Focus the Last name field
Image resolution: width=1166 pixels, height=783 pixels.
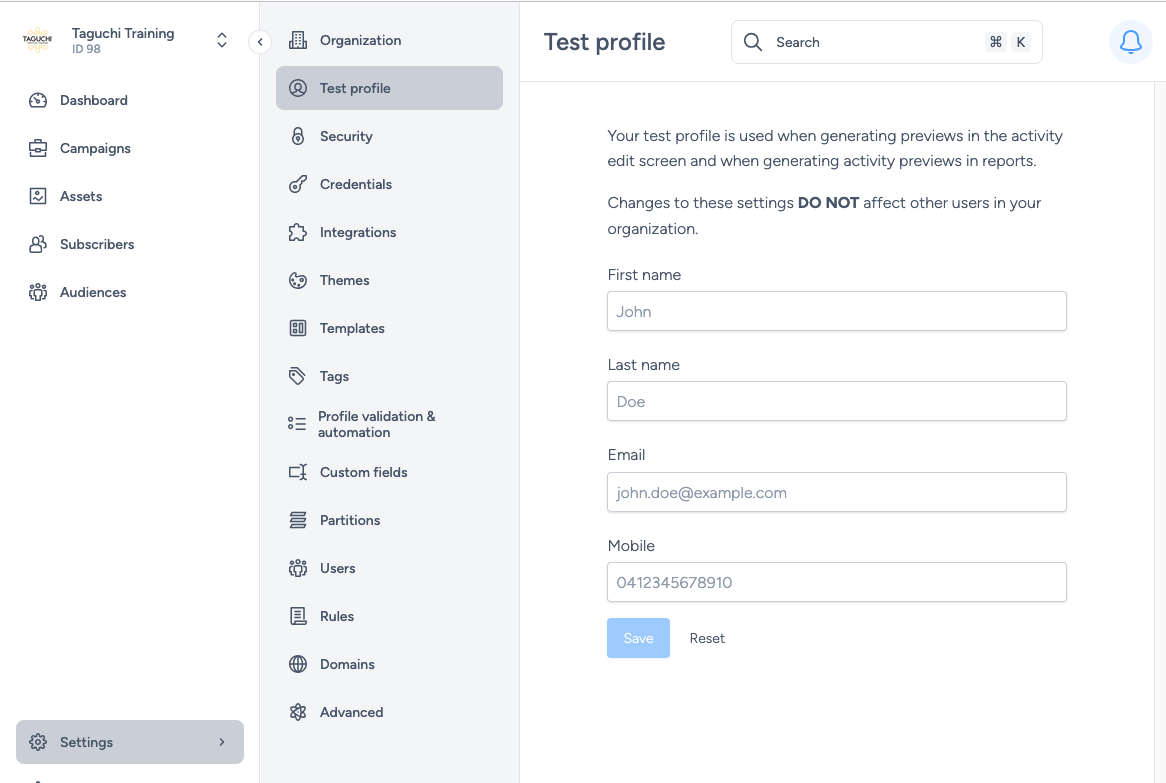837,401
